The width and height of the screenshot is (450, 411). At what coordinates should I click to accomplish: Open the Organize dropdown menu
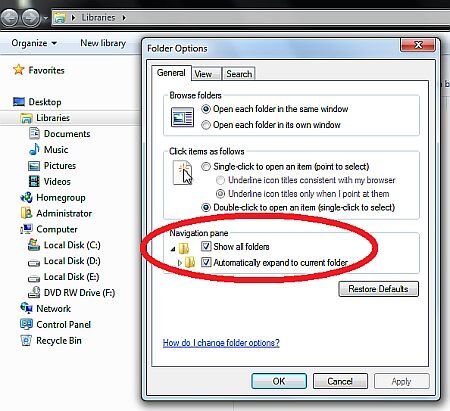[34, 43]
